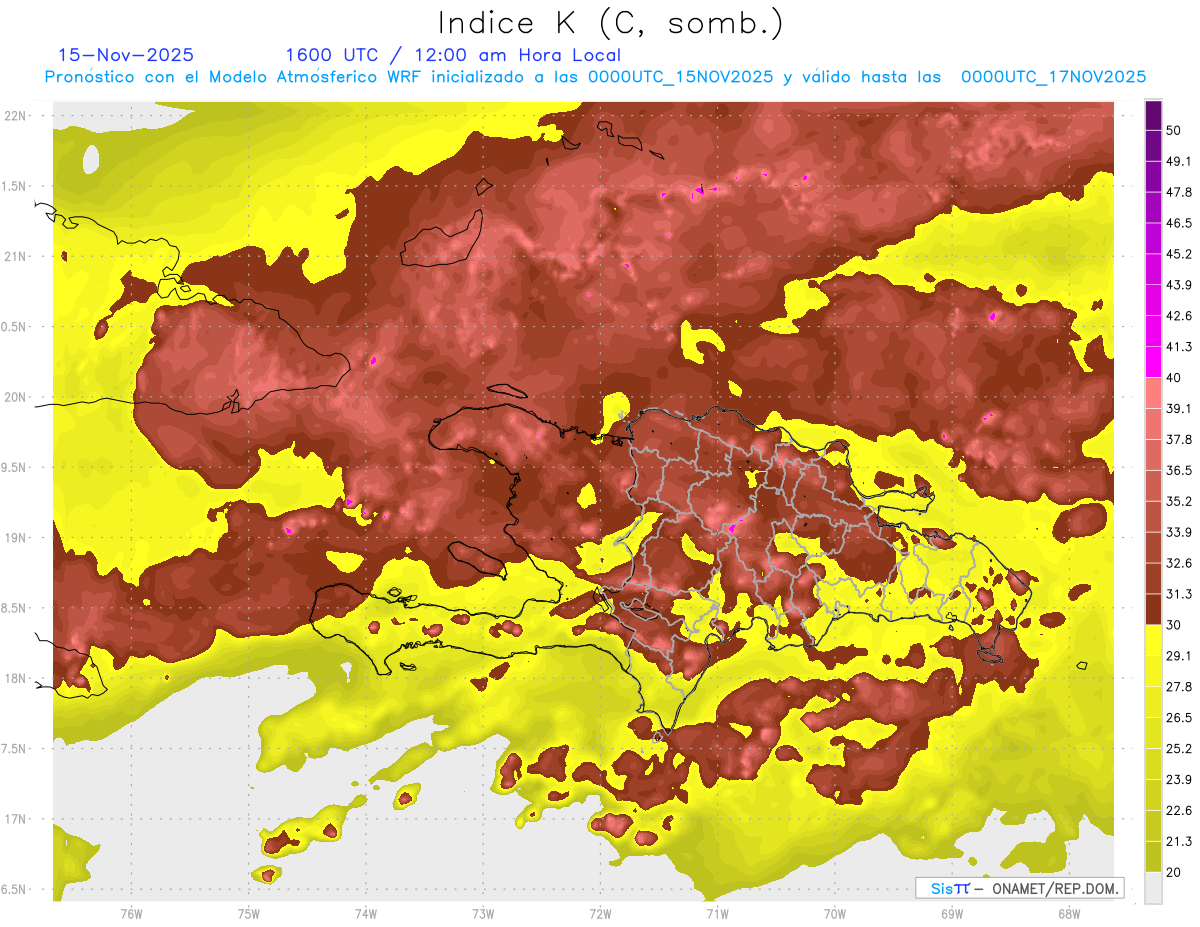
Task: Click the "1600 UTC / 12:00 am Hora Local" time label
Action: pos(453,56)
